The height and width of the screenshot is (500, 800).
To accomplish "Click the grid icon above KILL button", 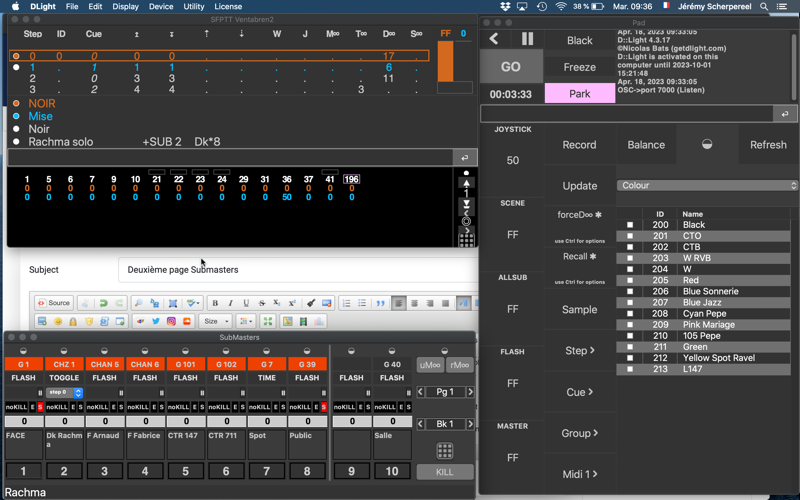I will tap(445, 451).
